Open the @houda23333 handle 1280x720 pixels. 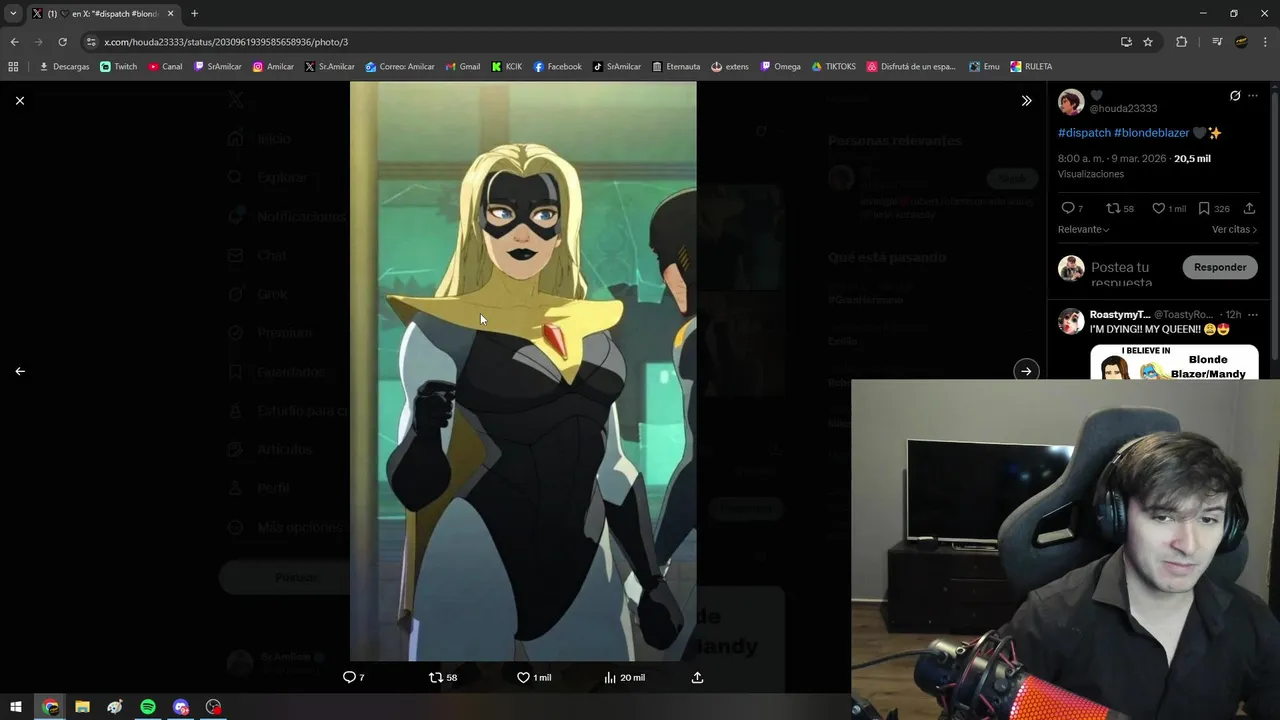tap(1123, 108)
